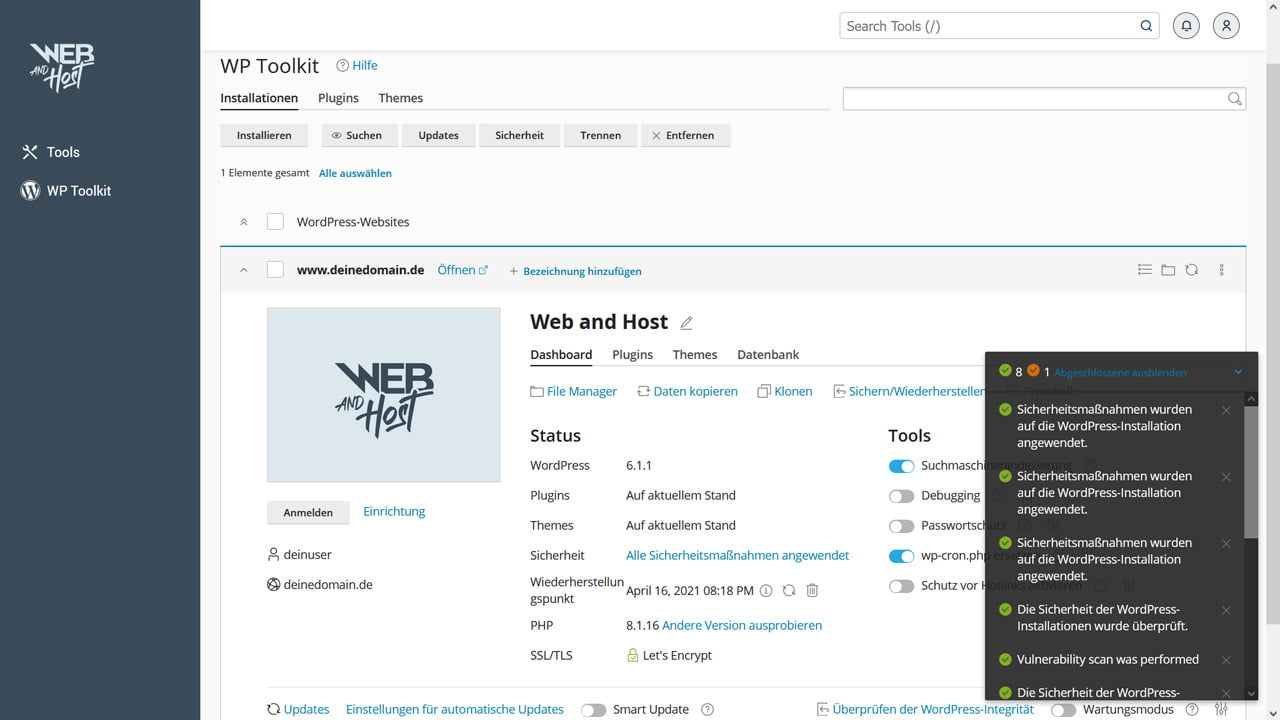
Task: Collapse the www.deinedomain.de row chevron
Action: 243,270
